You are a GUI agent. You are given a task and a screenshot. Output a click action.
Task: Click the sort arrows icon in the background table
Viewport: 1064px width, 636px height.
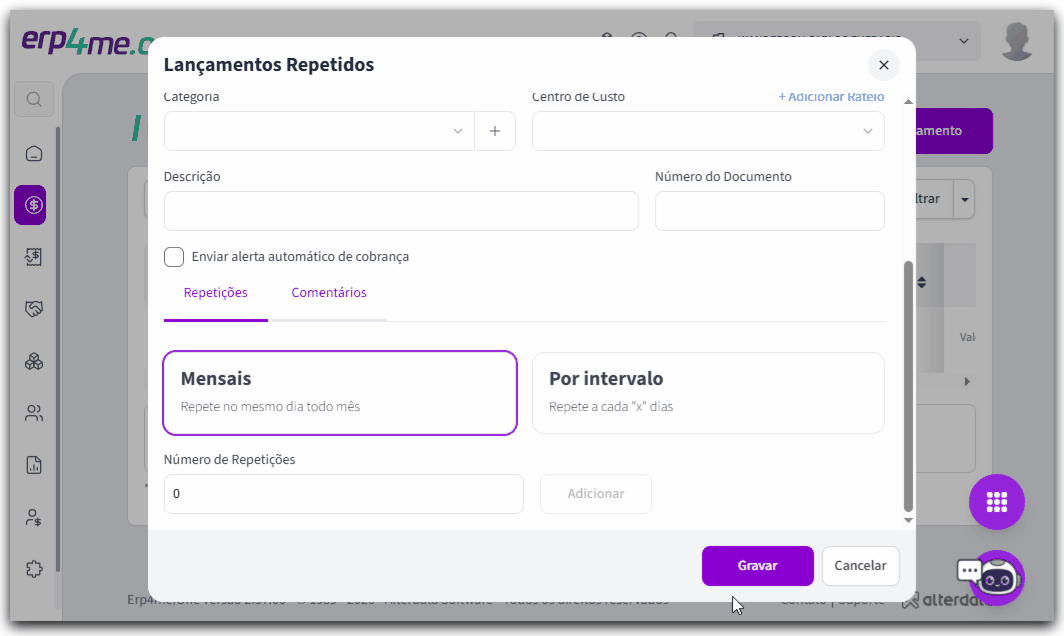(922, 282)
